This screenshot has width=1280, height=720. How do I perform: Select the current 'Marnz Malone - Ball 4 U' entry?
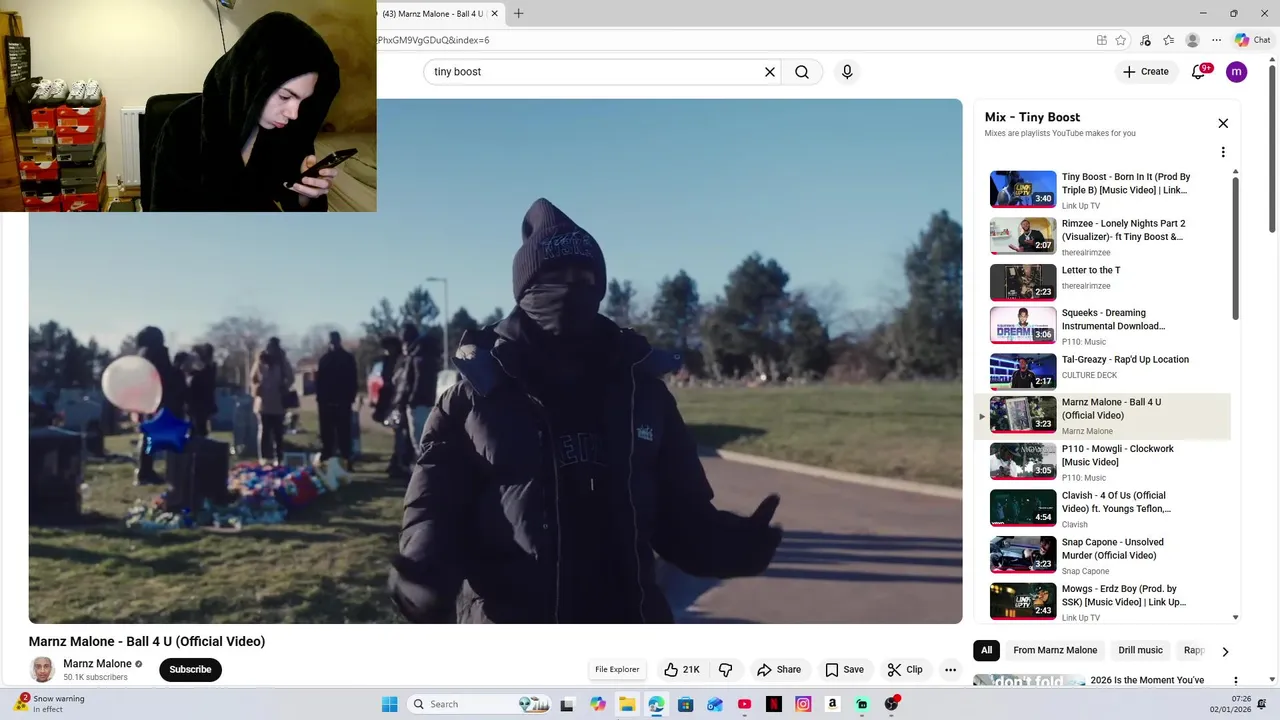coord(1104,416)
